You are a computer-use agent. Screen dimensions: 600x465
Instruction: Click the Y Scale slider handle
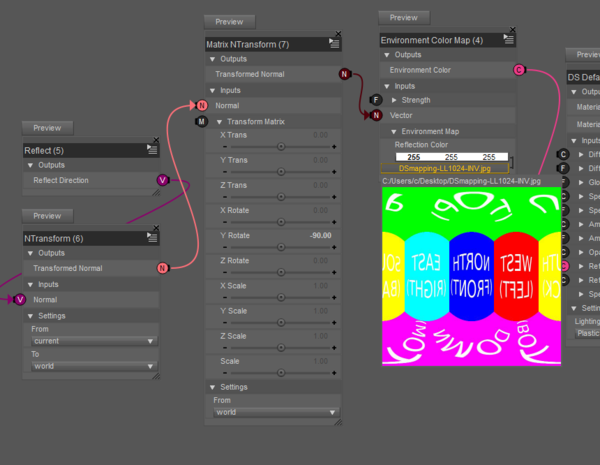coord(281,323)
